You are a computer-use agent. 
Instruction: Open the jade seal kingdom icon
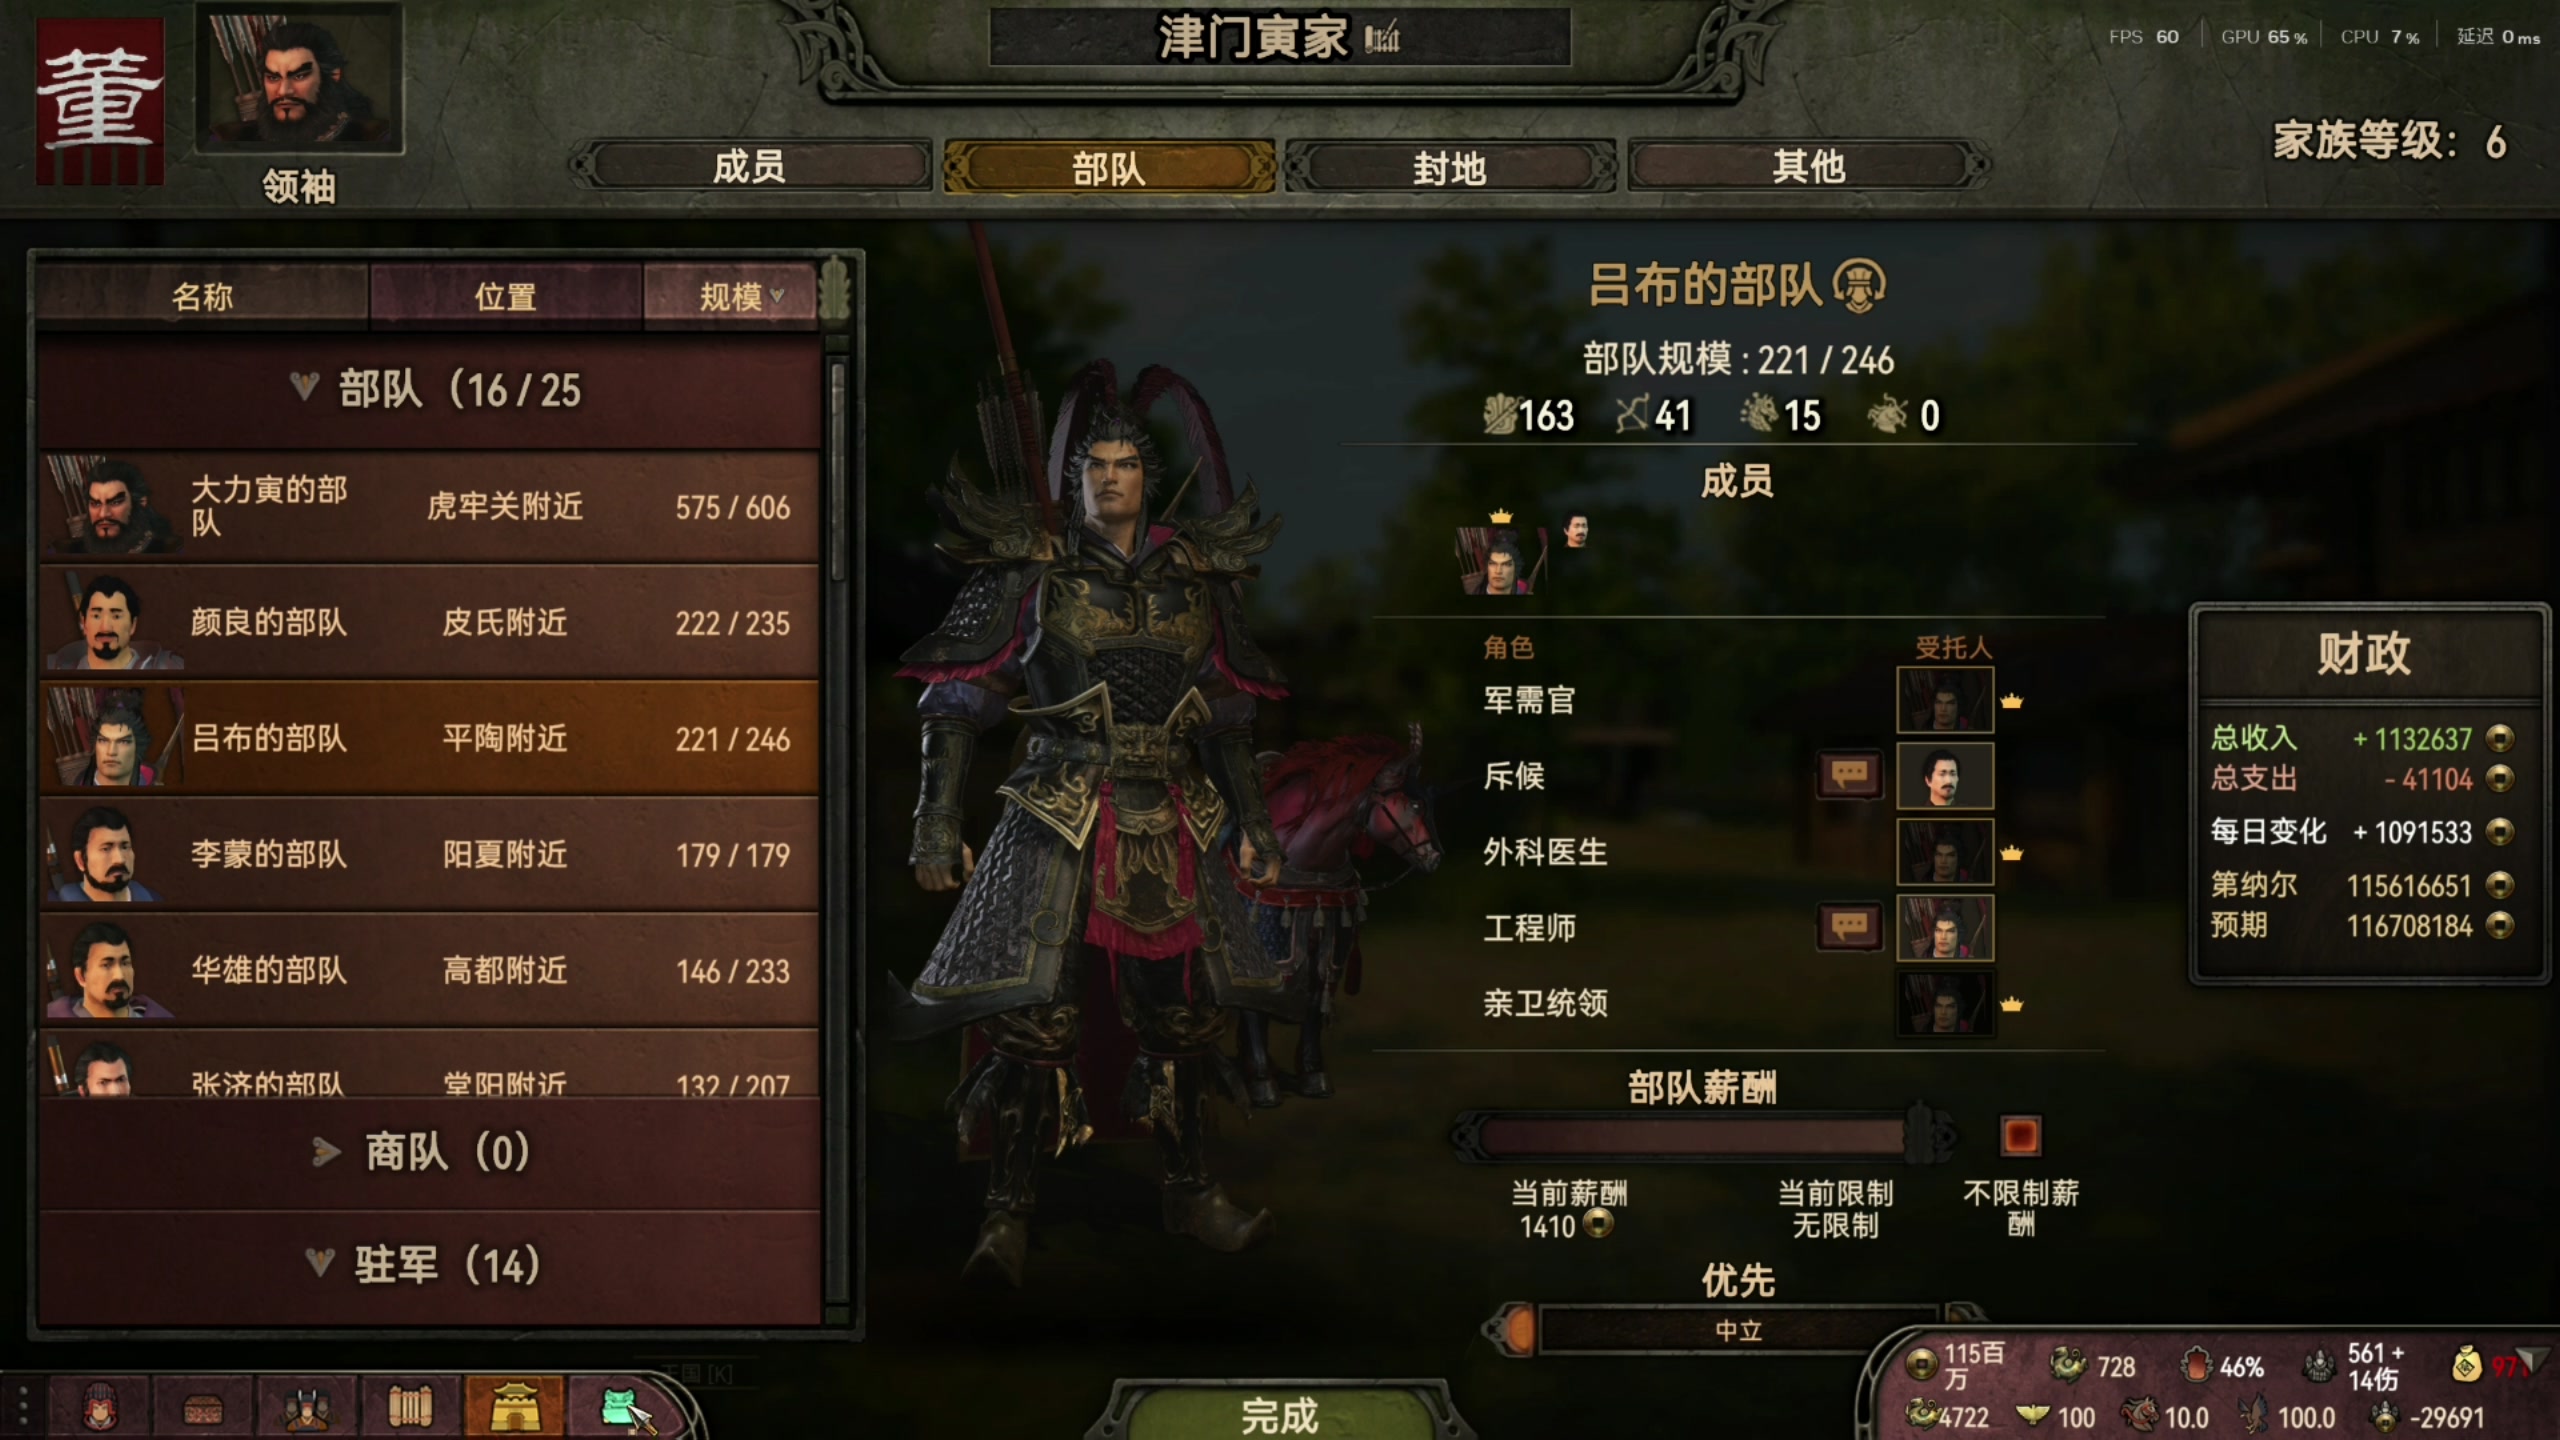[620, 1408]
